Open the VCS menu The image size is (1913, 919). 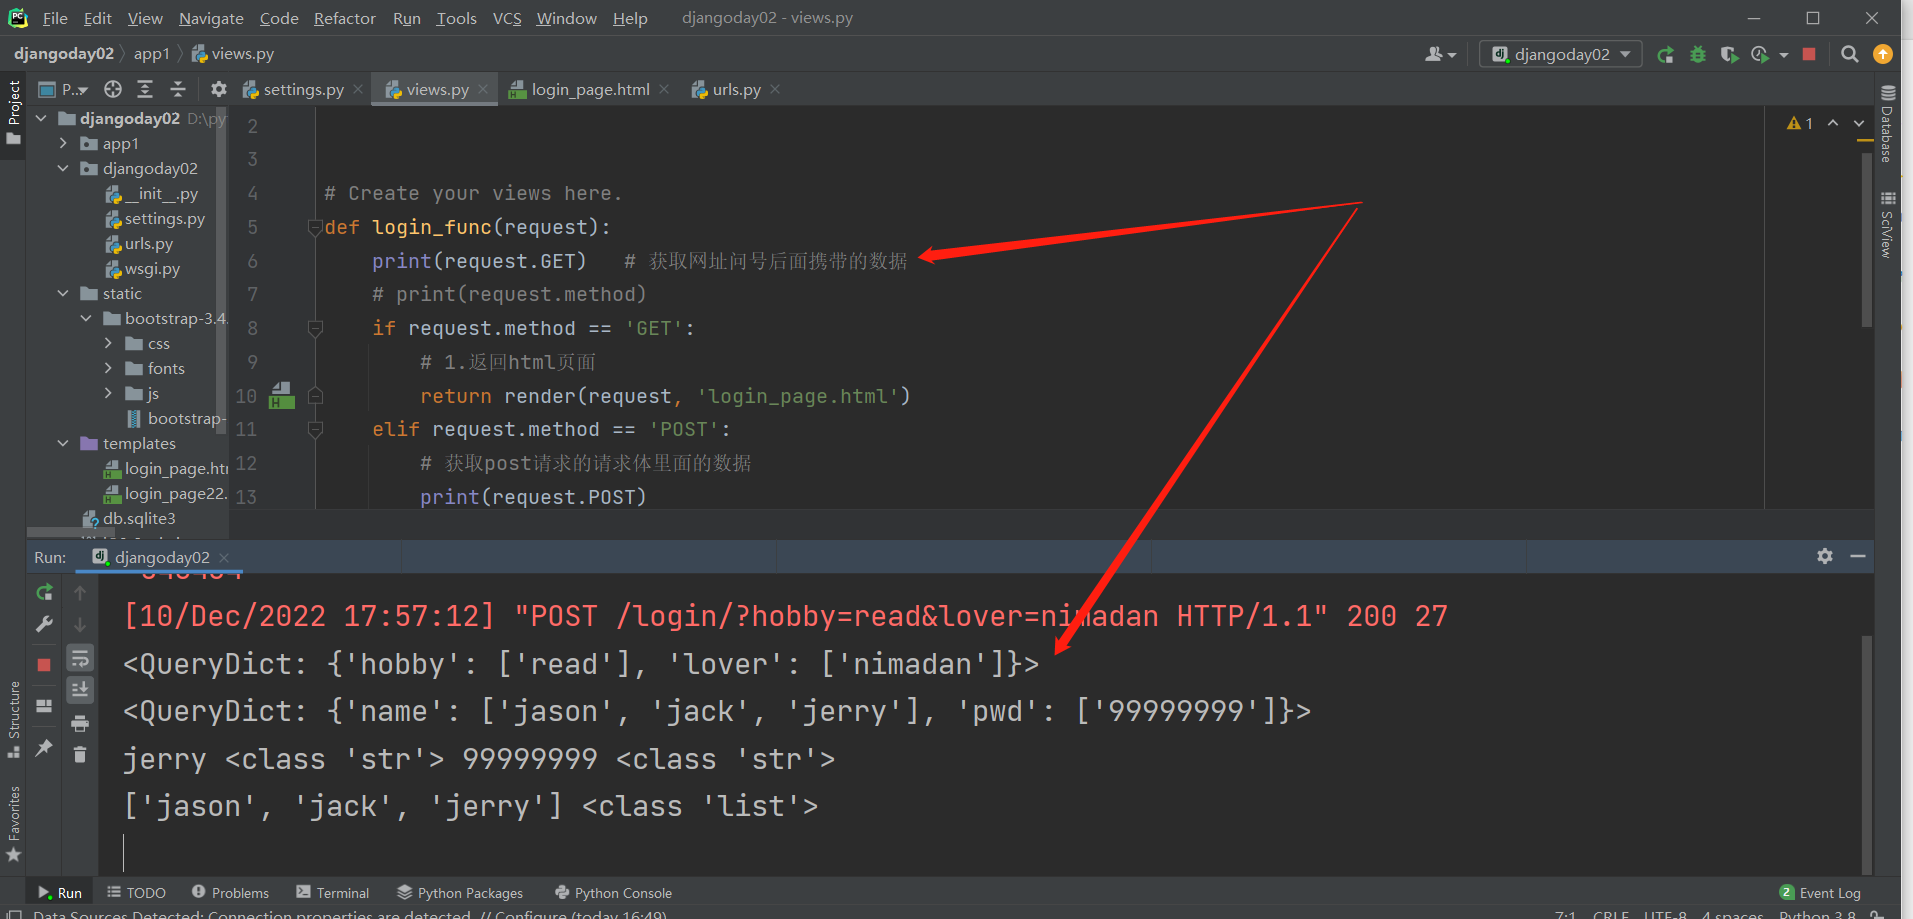click(x=507, y=18)
